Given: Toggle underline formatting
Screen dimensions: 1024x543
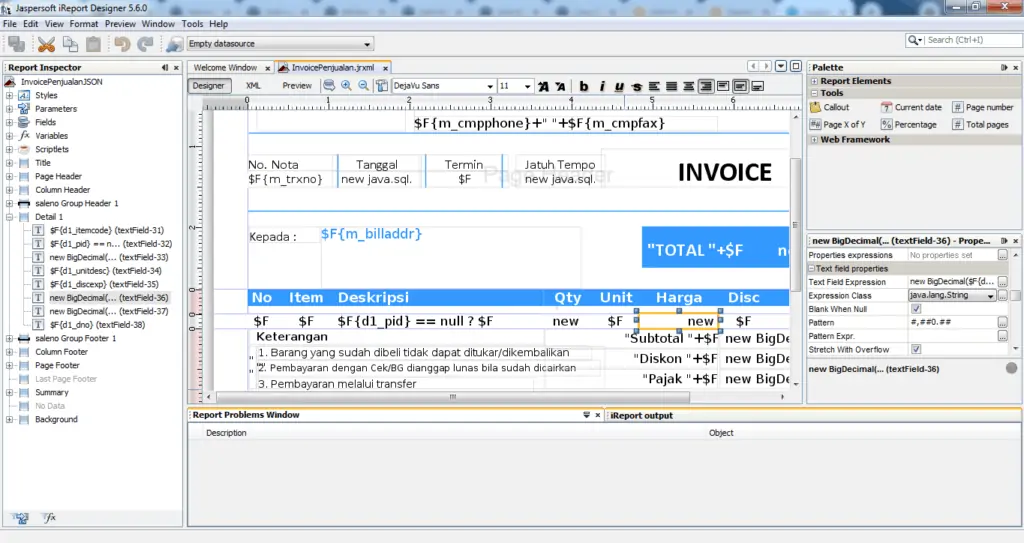Looking at the screenshot, I should [x=619, y=86].
